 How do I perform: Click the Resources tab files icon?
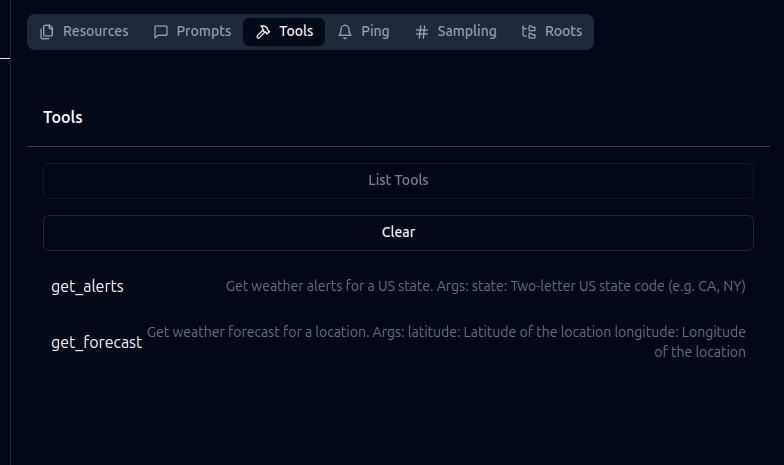[47, 32]
